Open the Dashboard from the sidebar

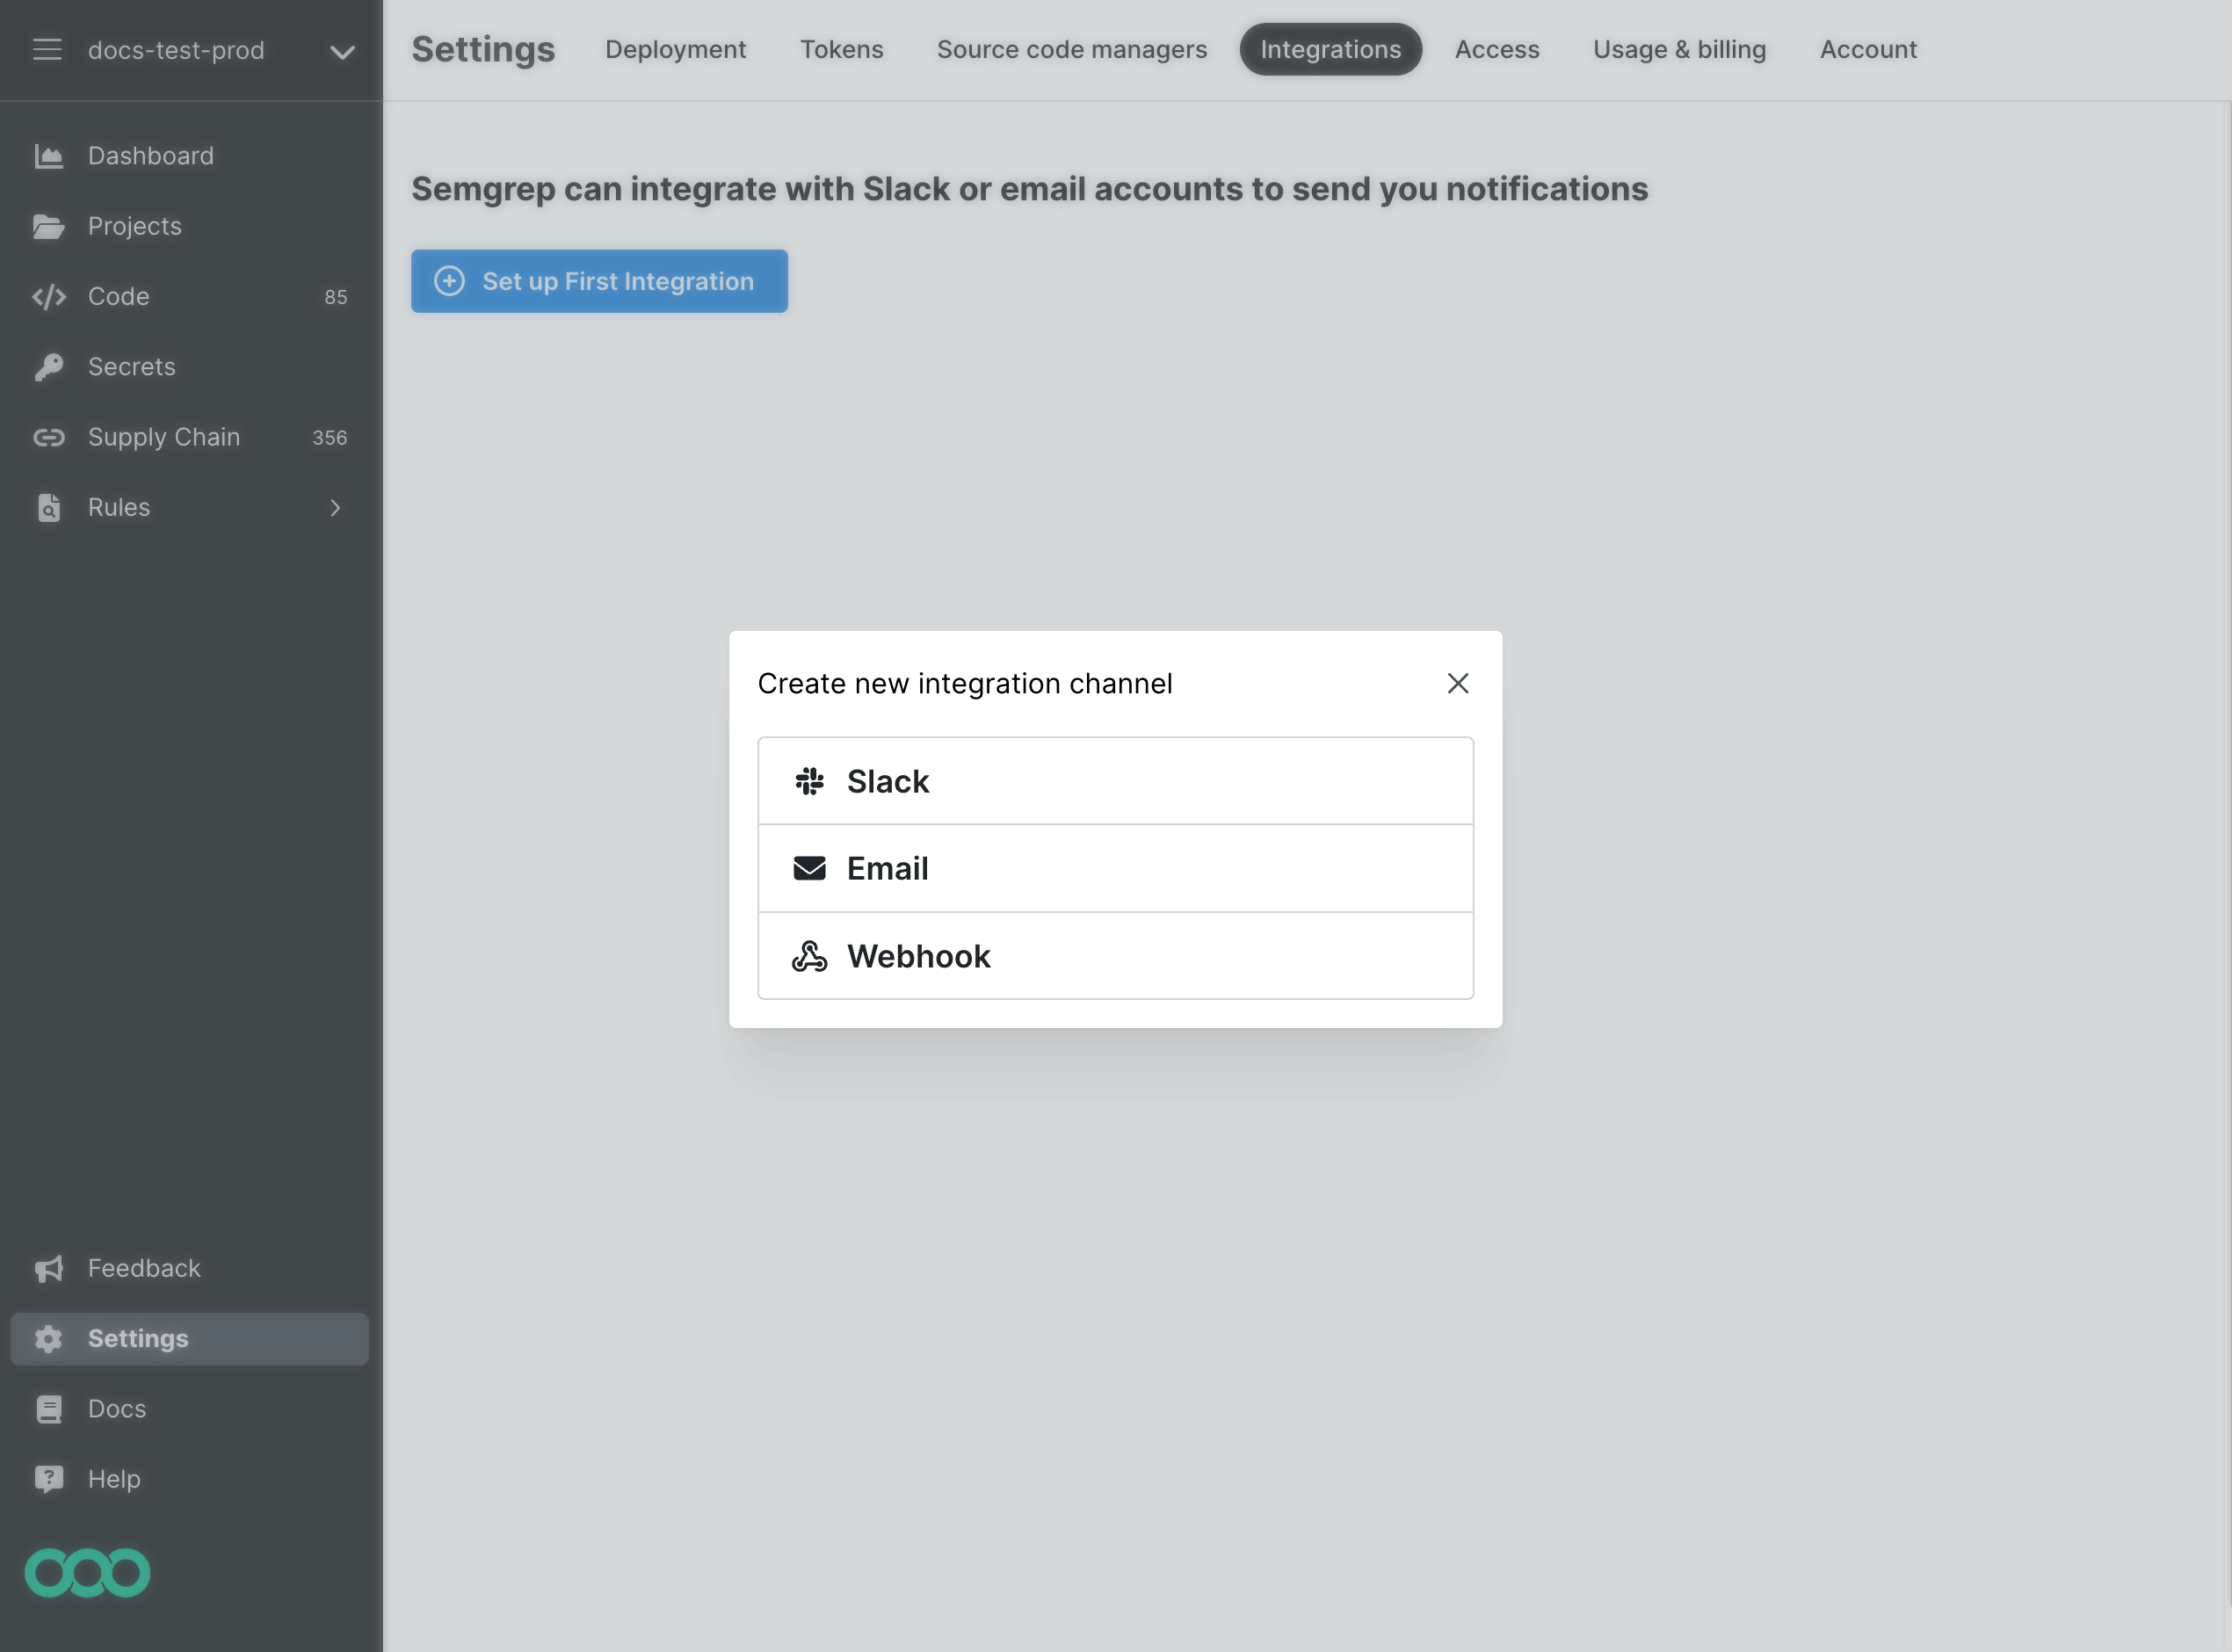point(49,156)
